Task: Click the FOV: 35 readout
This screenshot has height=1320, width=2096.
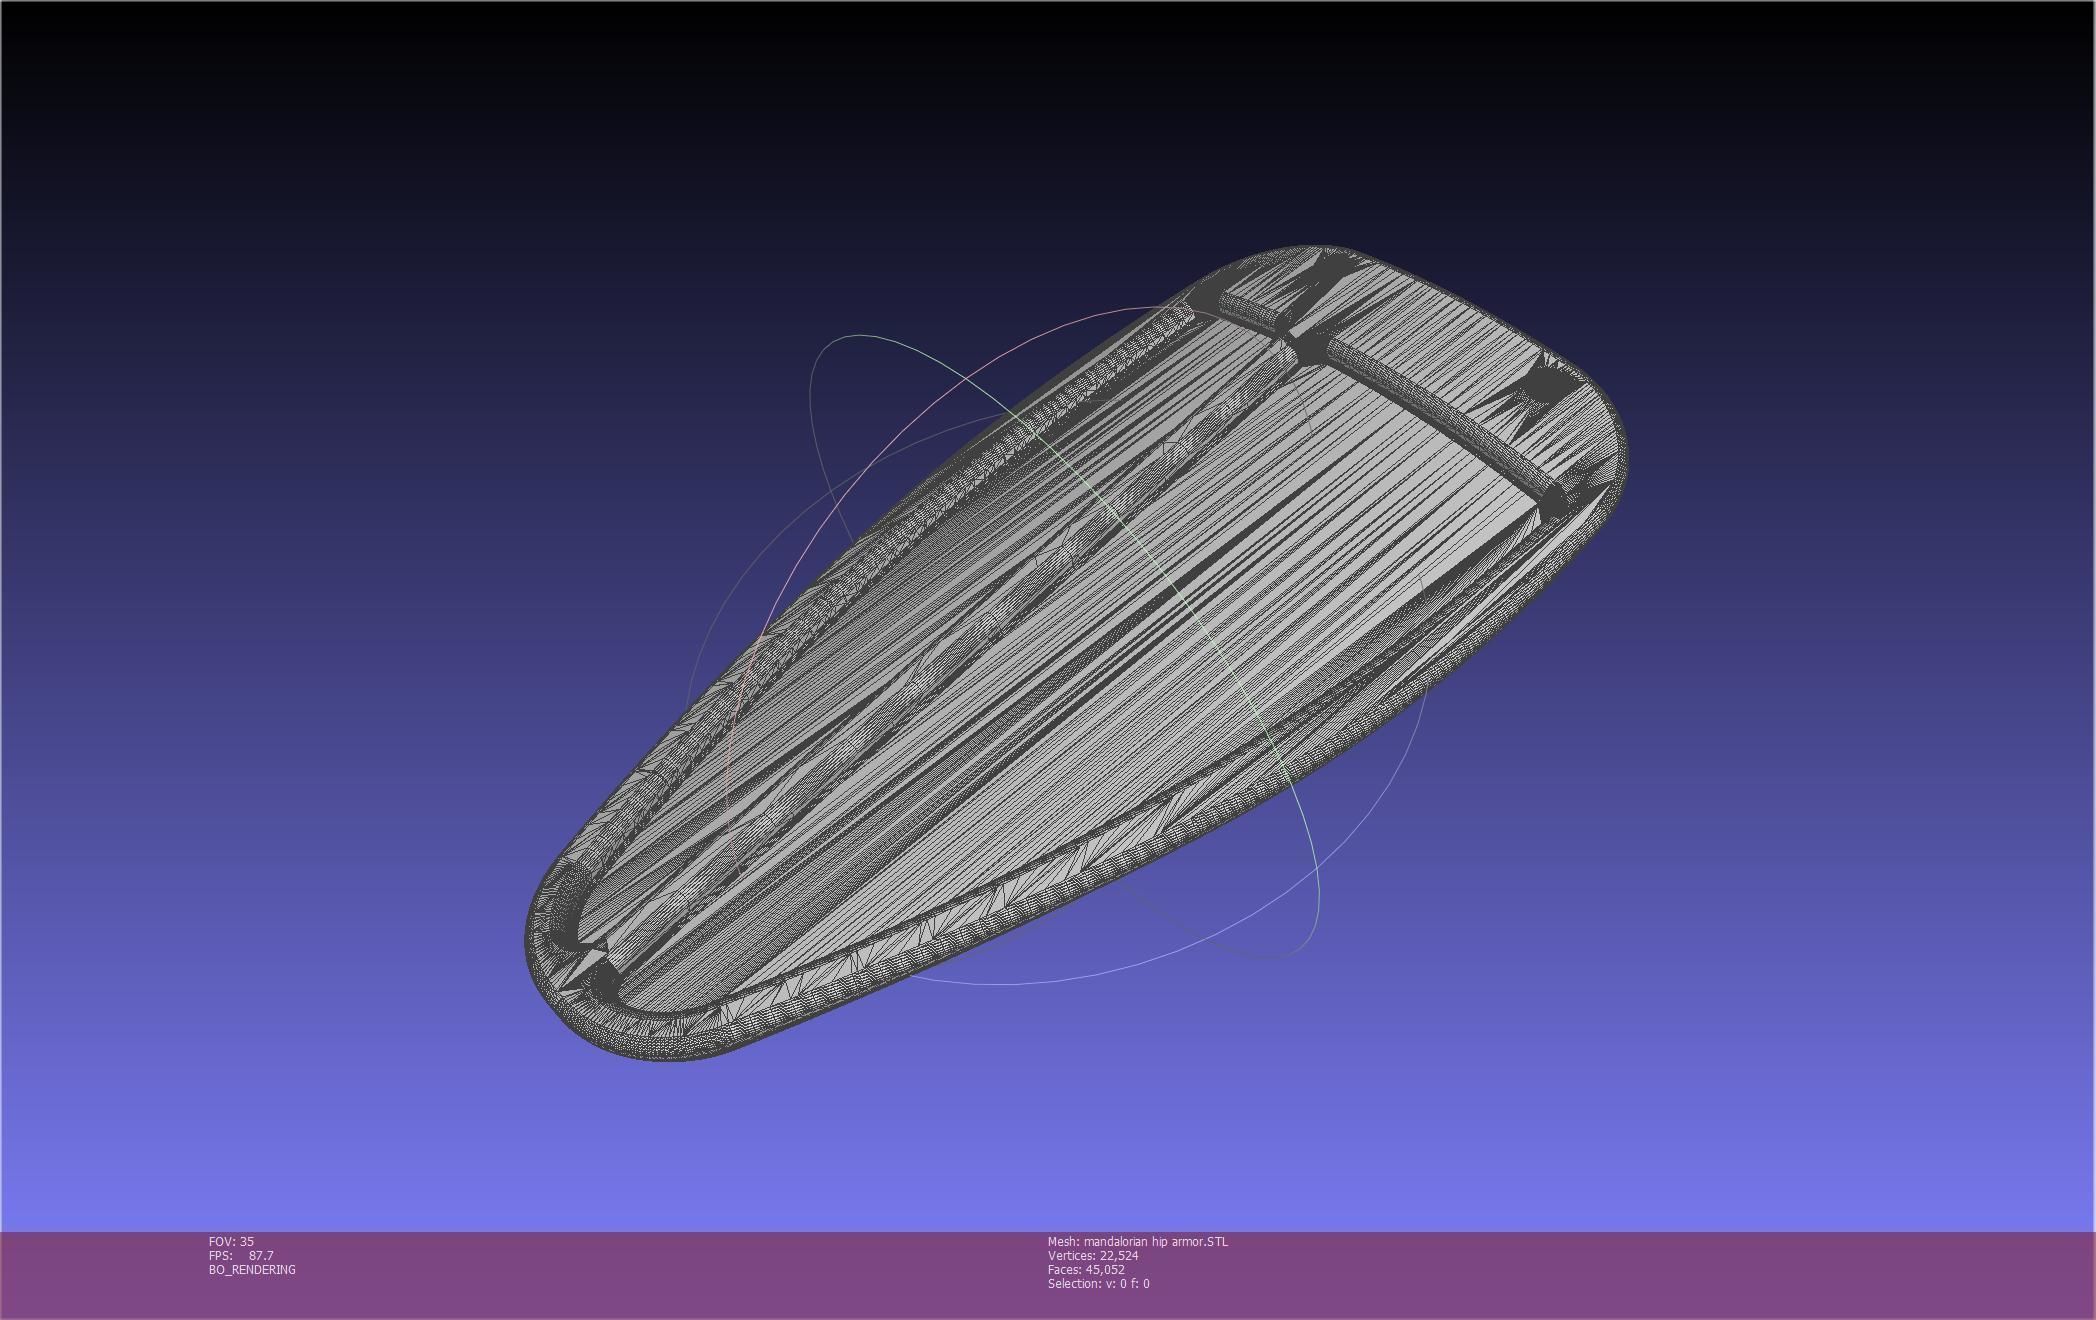Action: 231,1241
